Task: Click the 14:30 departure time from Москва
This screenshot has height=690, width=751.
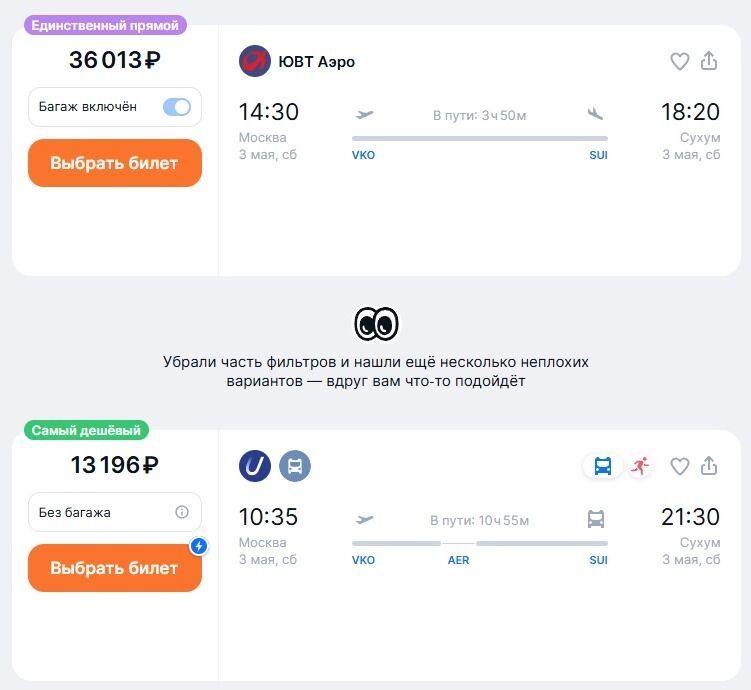Action: [268, 112]
